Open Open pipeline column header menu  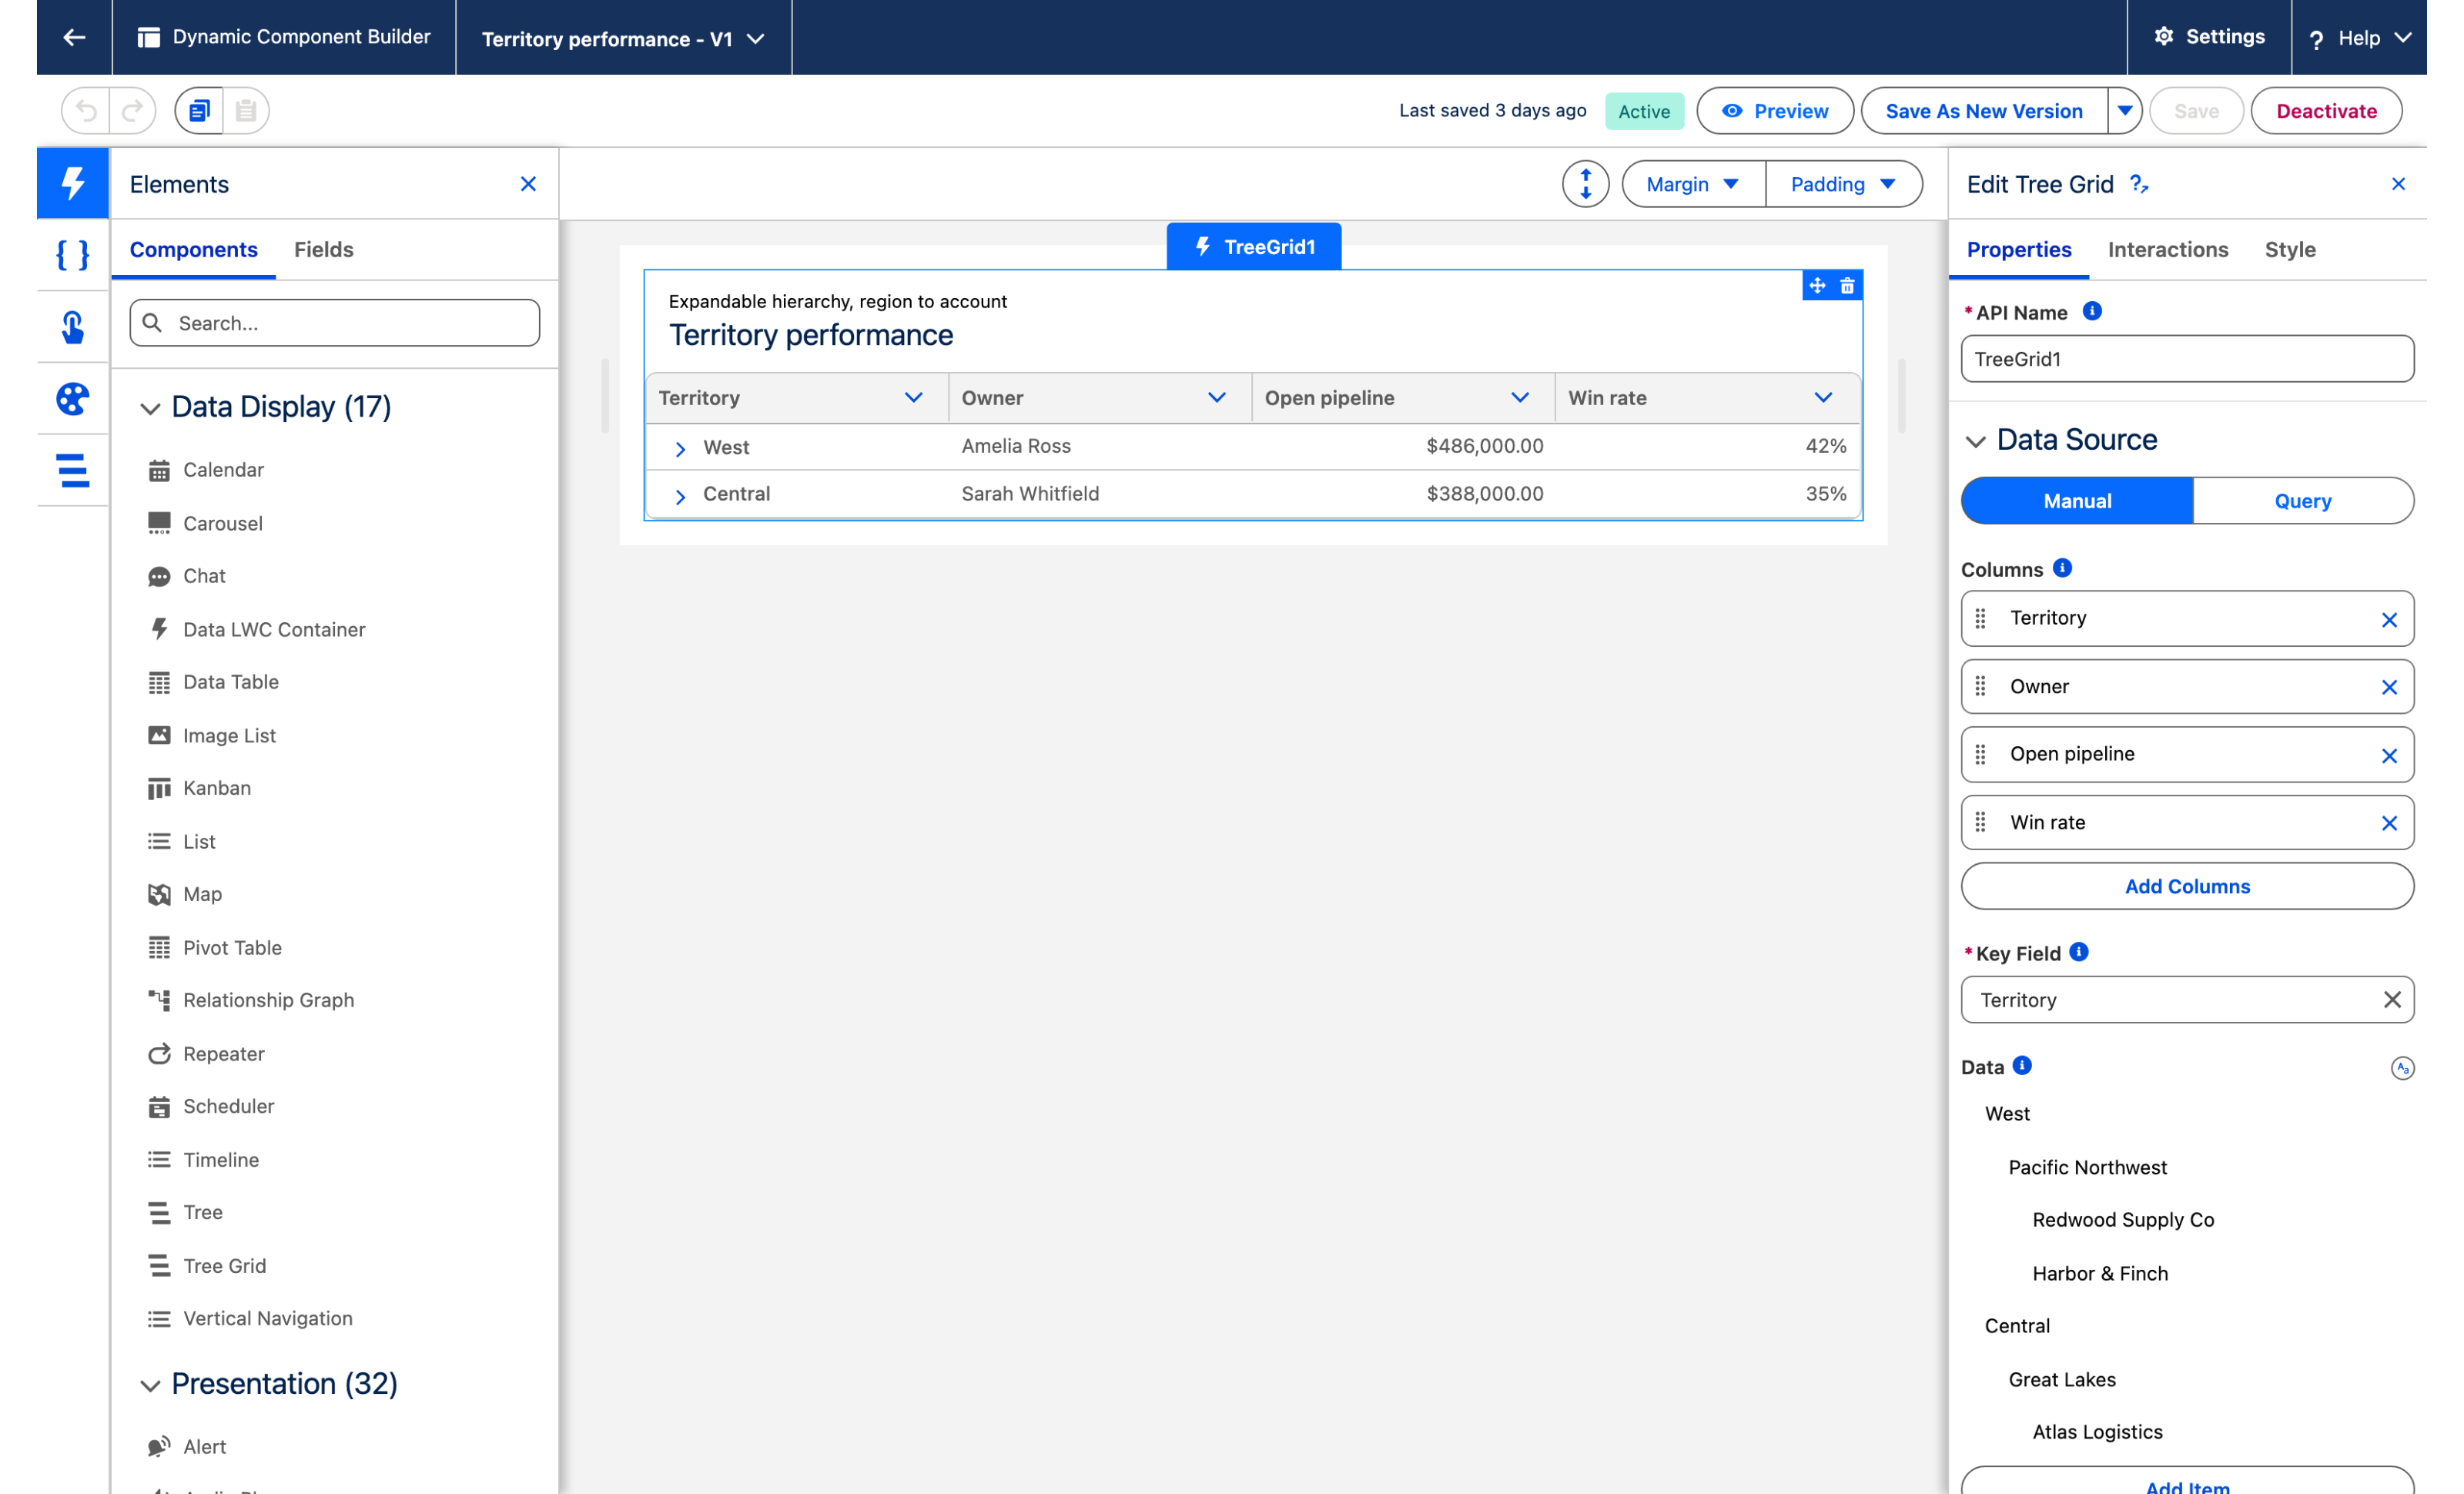pos(1519,398)
